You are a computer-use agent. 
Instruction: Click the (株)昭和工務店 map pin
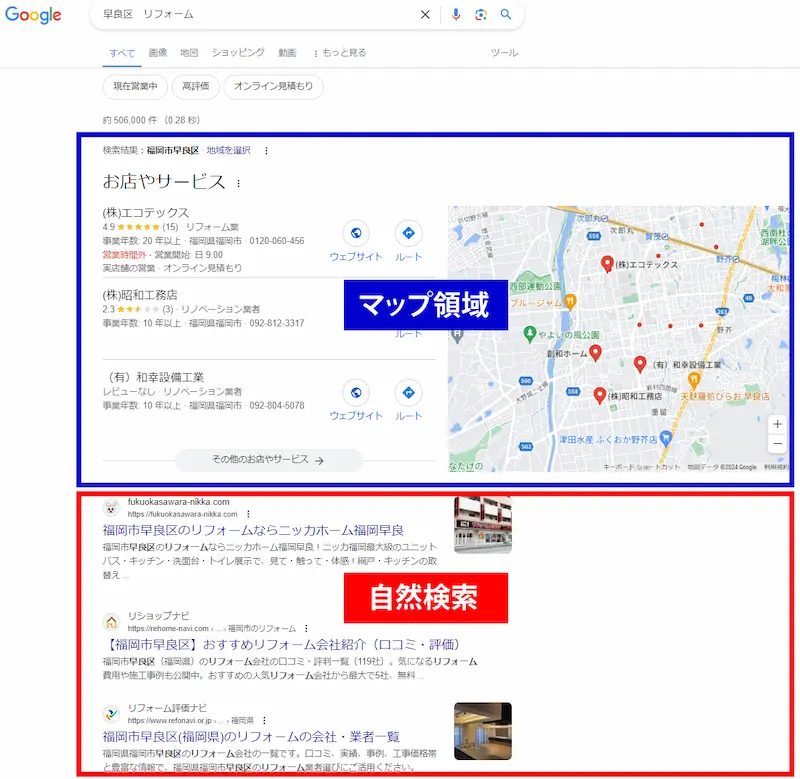point(599,395)
